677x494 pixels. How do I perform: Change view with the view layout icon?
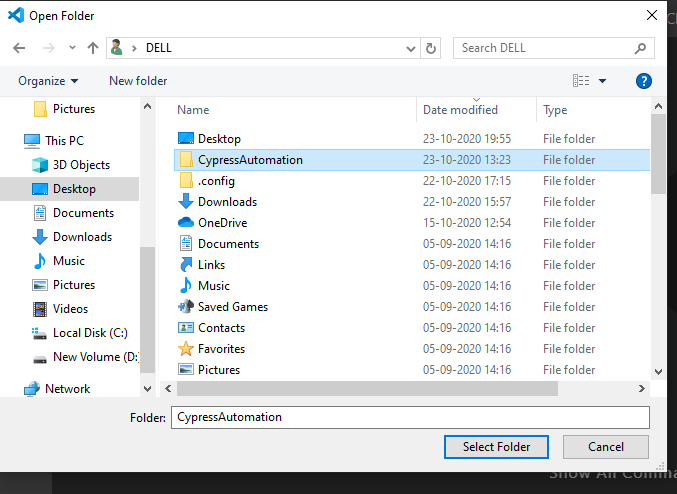tap(581, 81)
